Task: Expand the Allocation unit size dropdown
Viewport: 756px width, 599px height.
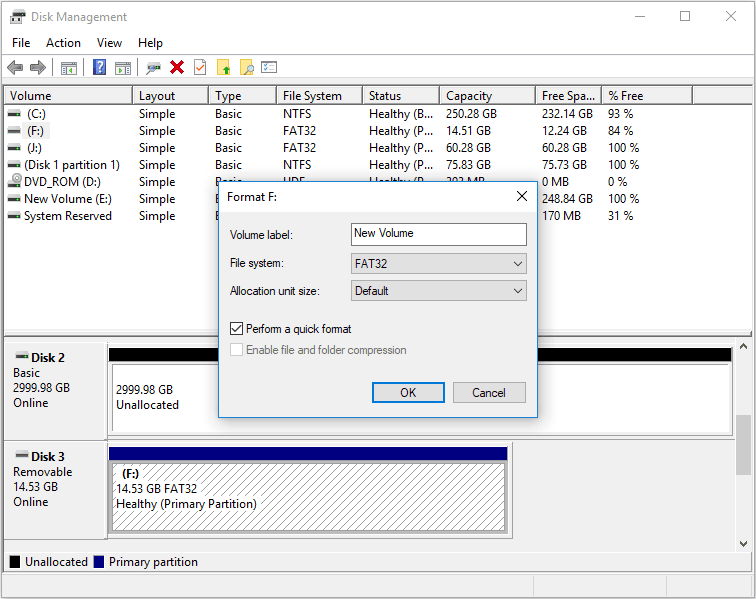Action: (x=439, y=291)
